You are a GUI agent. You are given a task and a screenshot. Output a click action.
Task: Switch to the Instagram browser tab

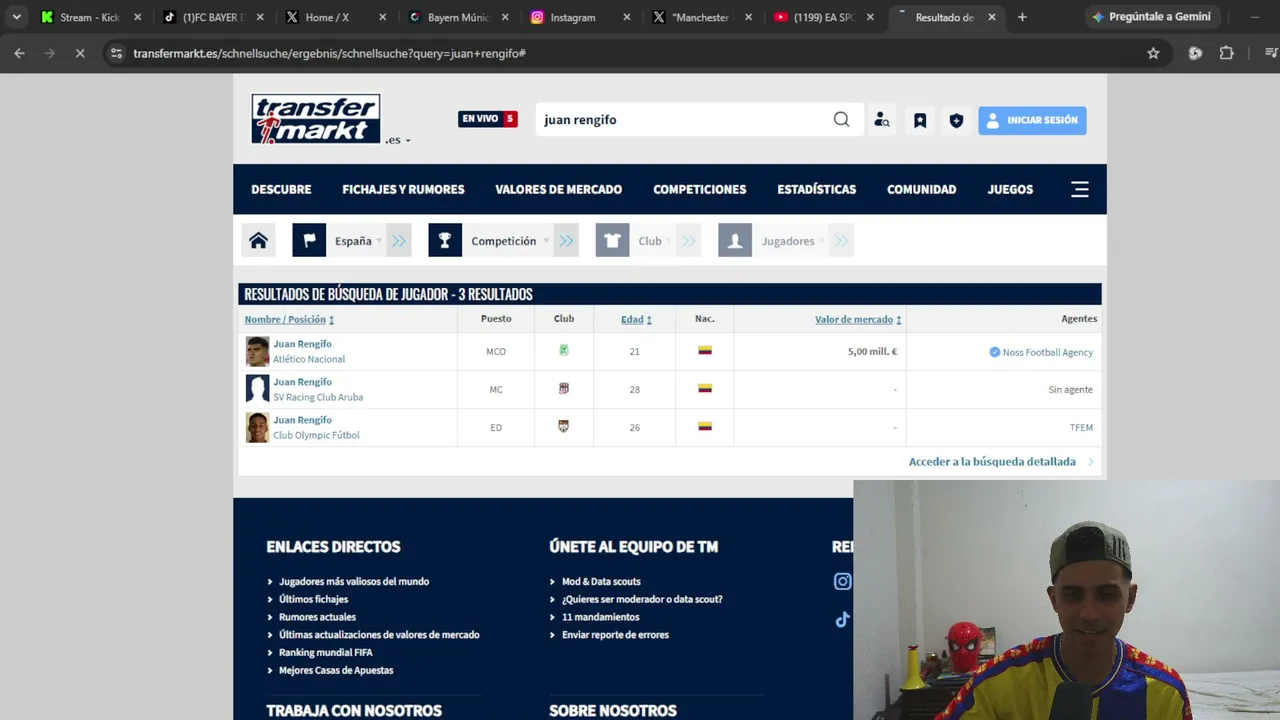click(573, 17)
